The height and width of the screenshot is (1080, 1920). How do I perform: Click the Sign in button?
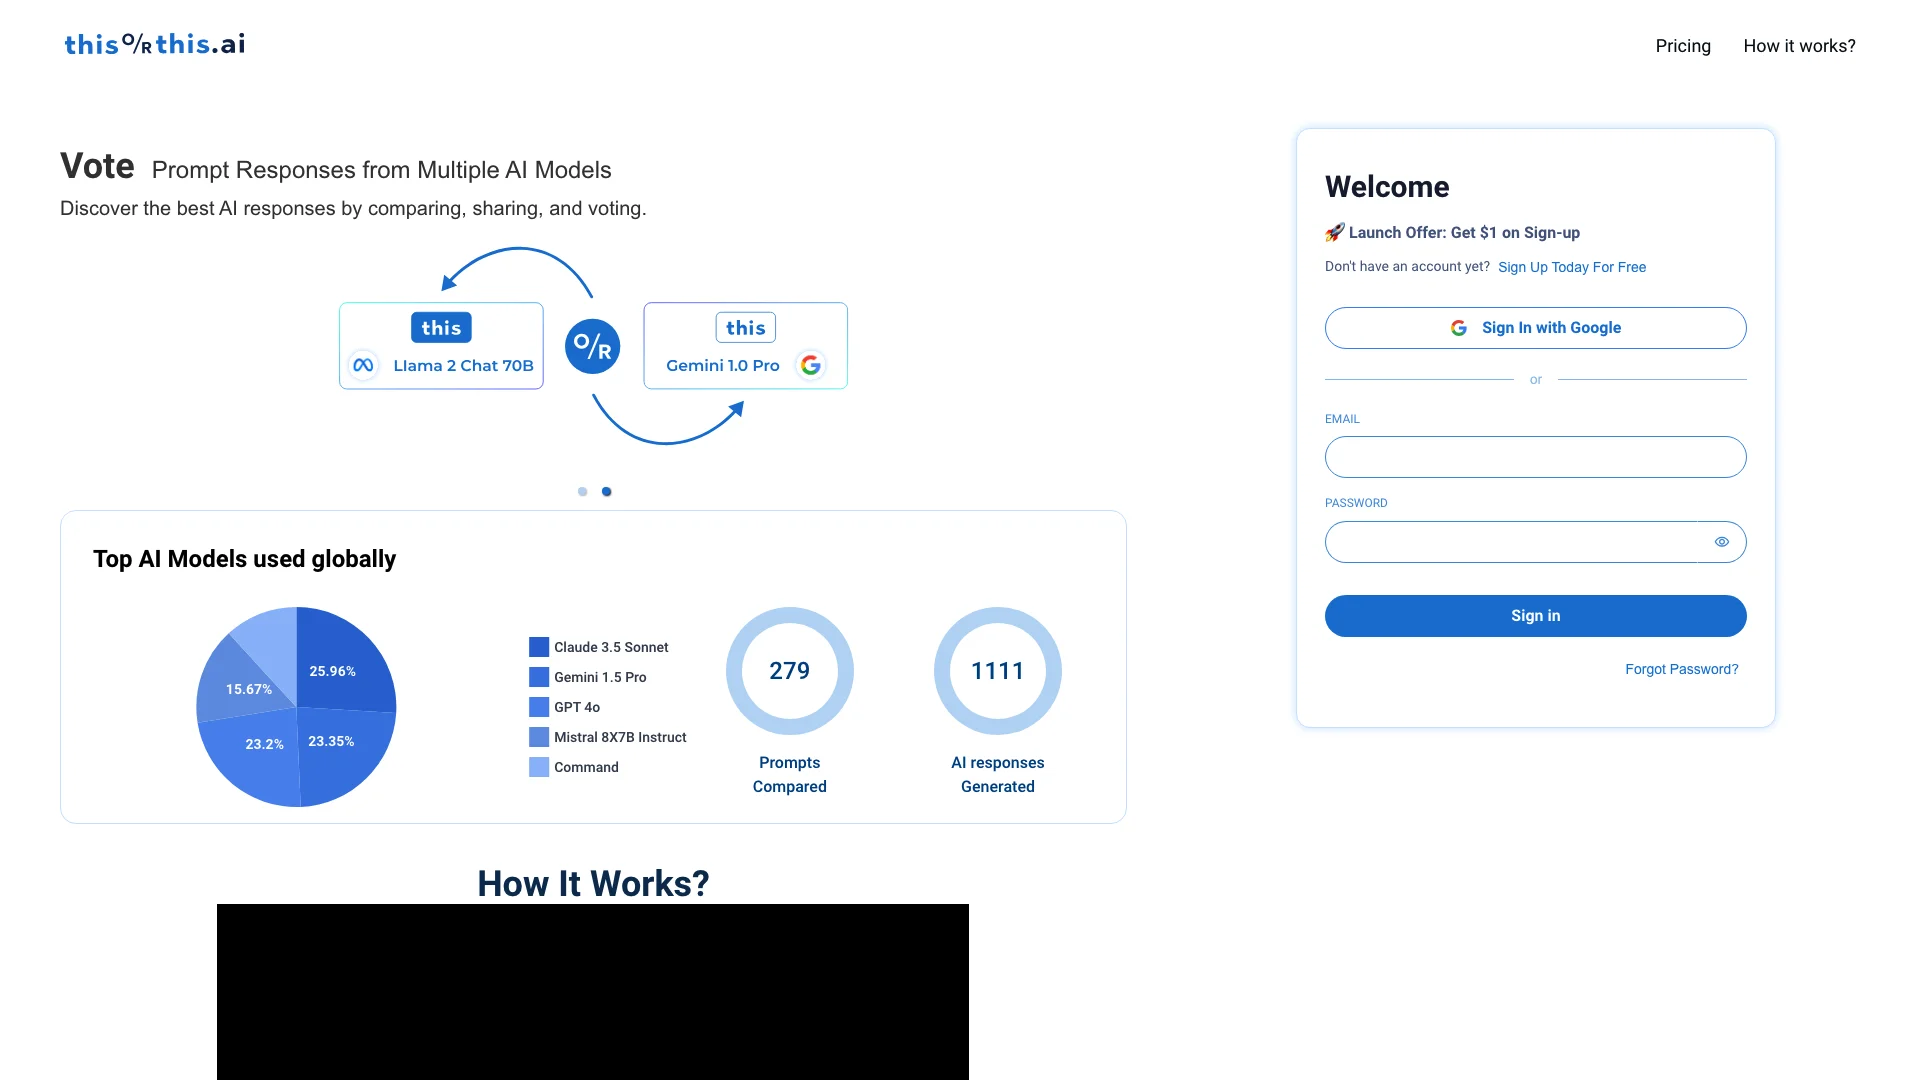click(x=1535, y=616)
